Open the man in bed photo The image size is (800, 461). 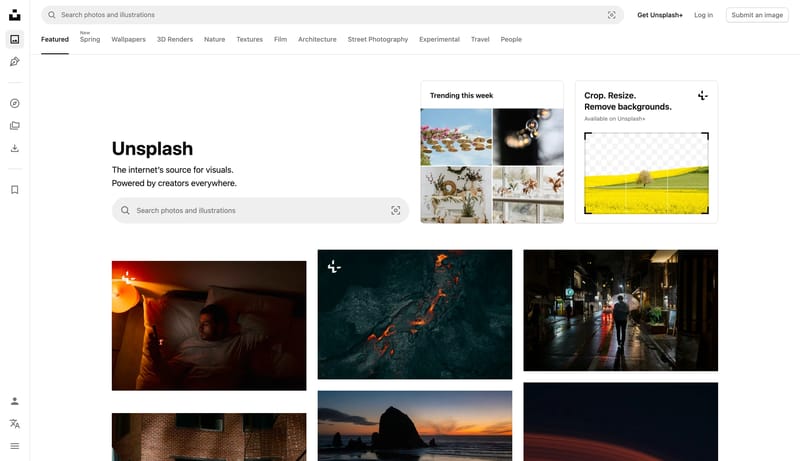tap(209, 325)
